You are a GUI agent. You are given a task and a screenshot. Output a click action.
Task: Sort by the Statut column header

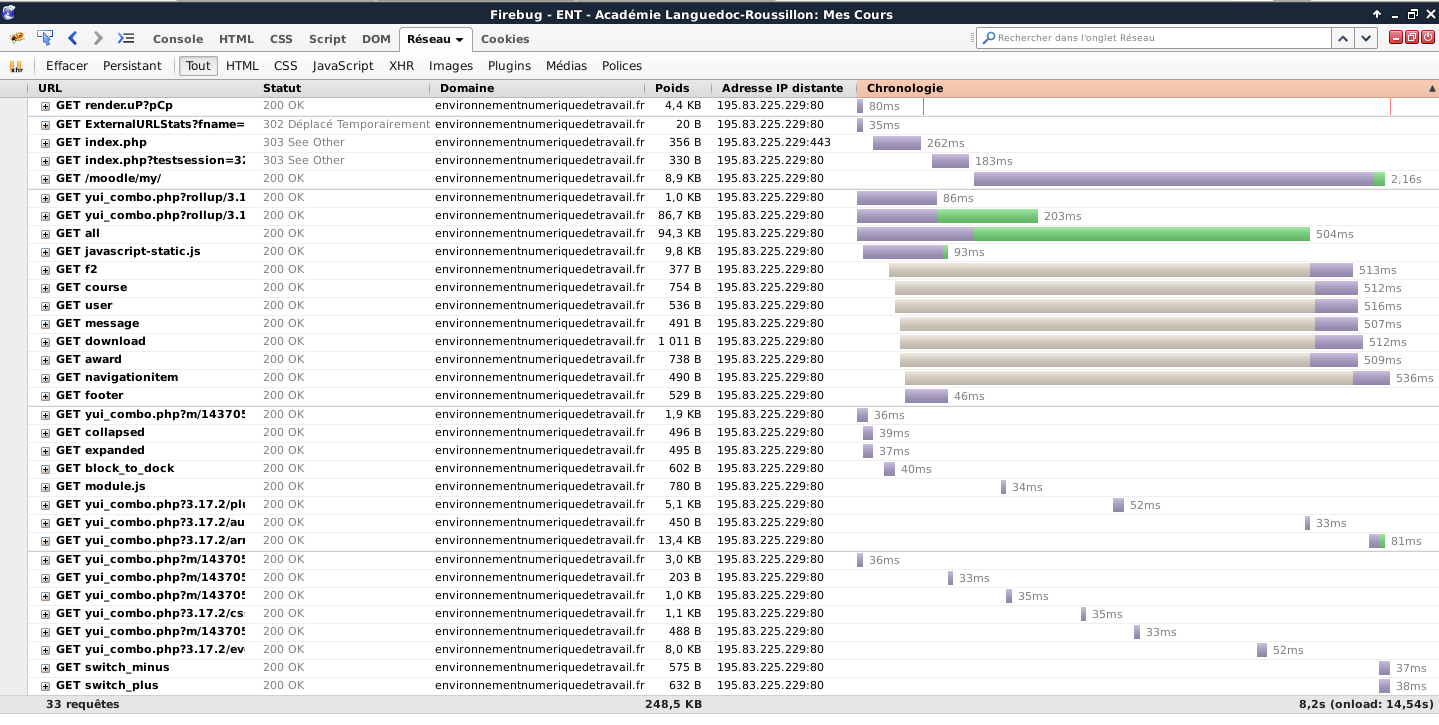point(345,88)
